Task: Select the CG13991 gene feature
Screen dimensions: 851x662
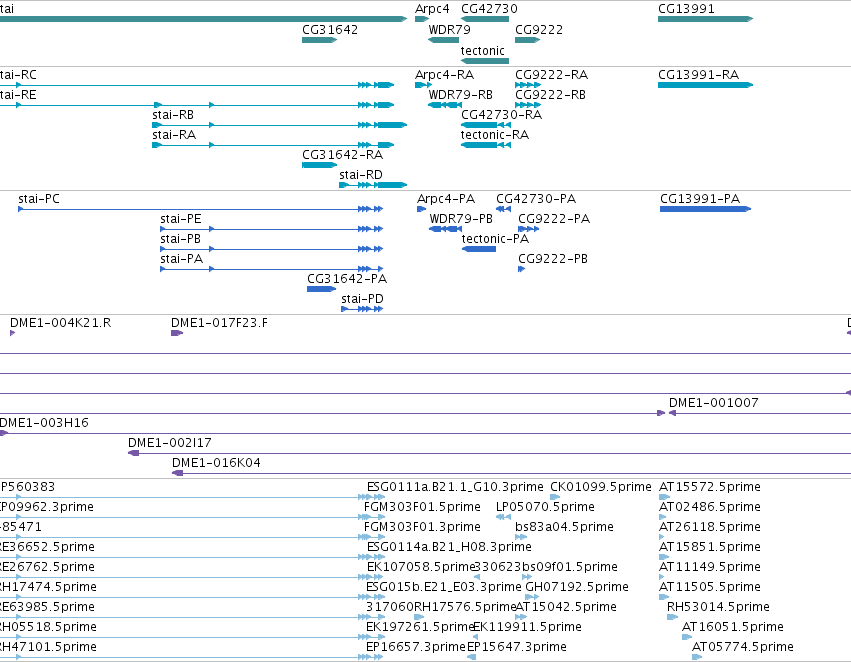Action: click(705, 19)
